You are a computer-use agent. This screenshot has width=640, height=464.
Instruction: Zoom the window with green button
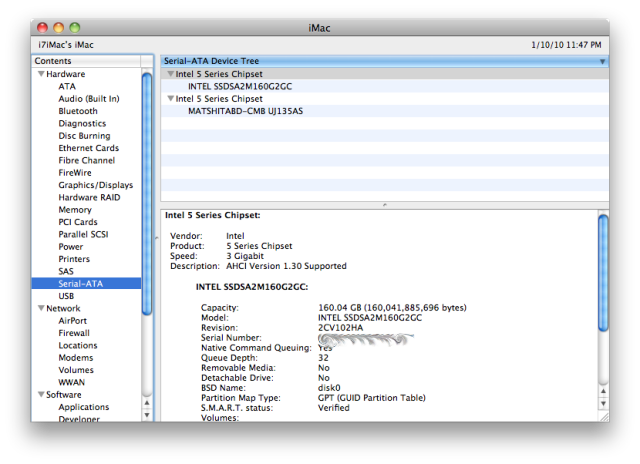(75, 28)
